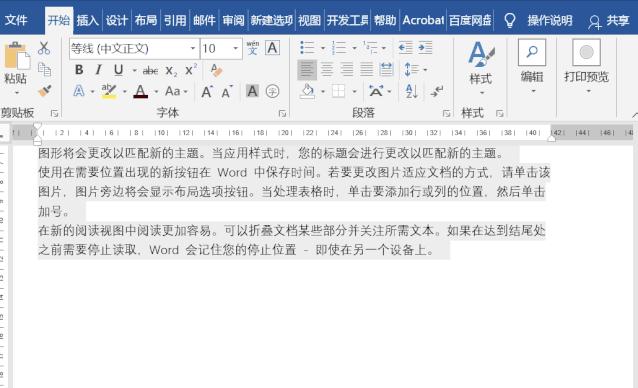Open the Styles gallery button

(x=481, y=67)
